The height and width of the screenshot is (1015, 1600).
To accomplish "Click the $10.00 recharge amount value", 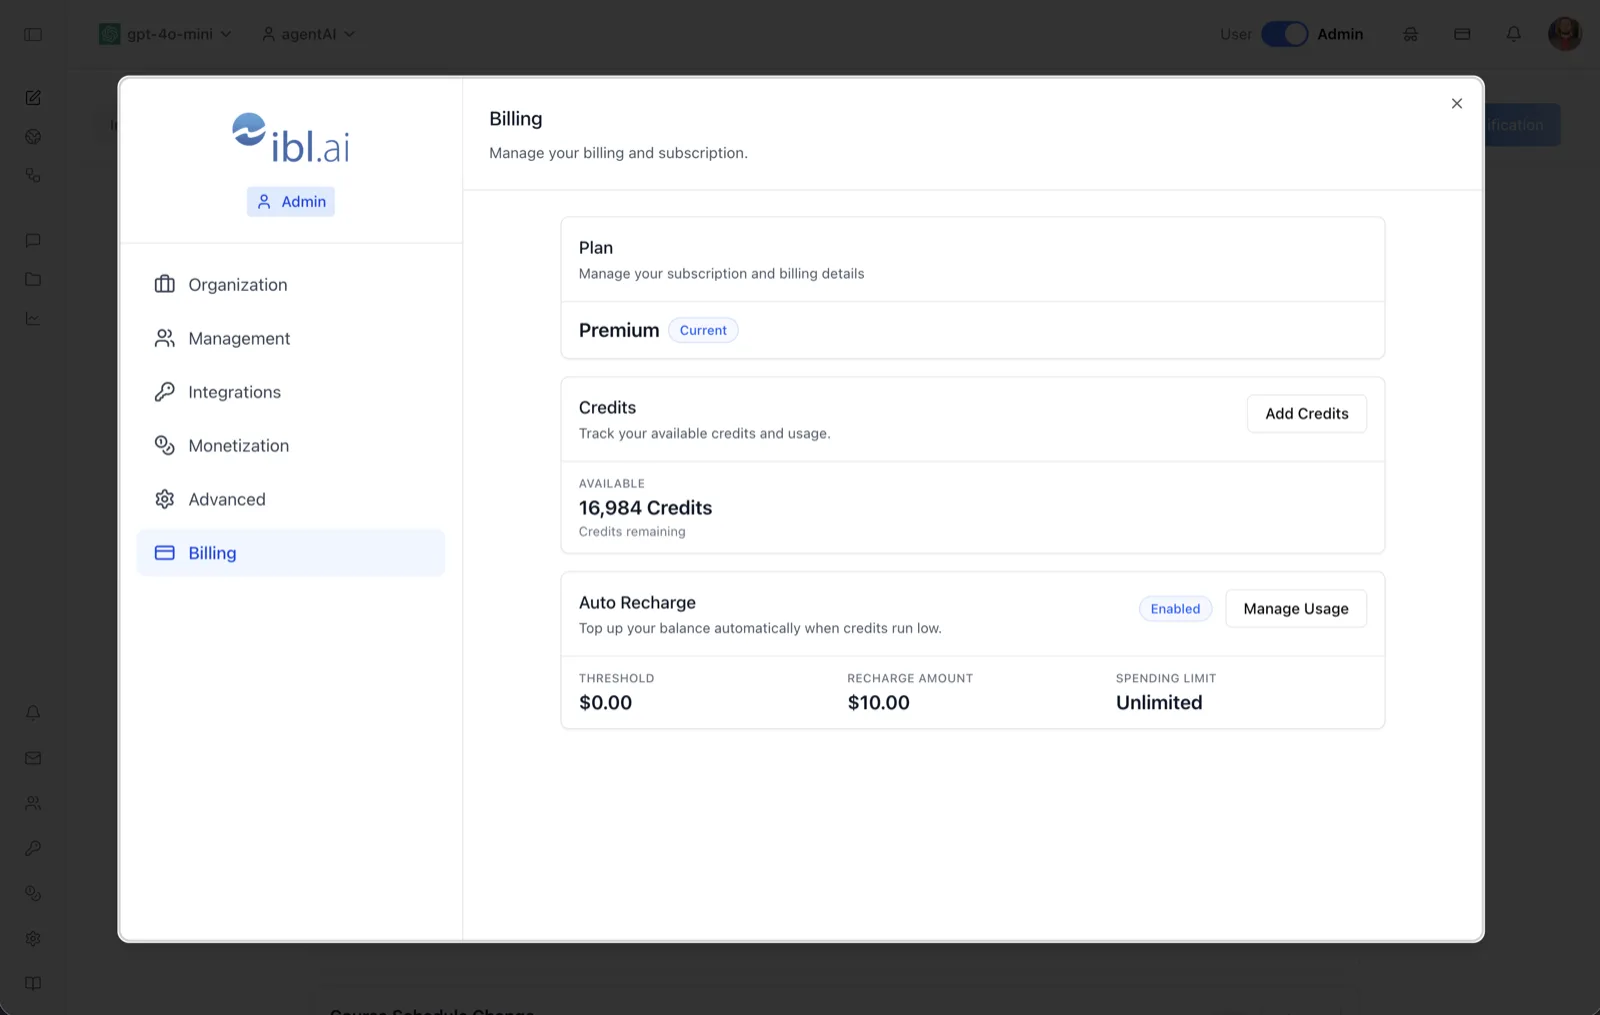I will [878, 703].
